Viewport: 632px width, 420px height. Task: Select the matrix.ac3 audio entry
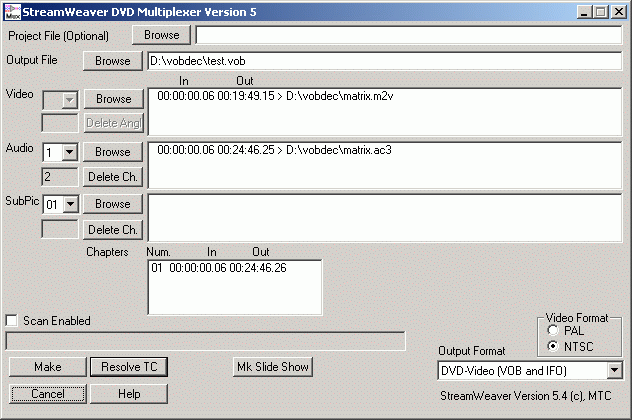tap(274, 150)
